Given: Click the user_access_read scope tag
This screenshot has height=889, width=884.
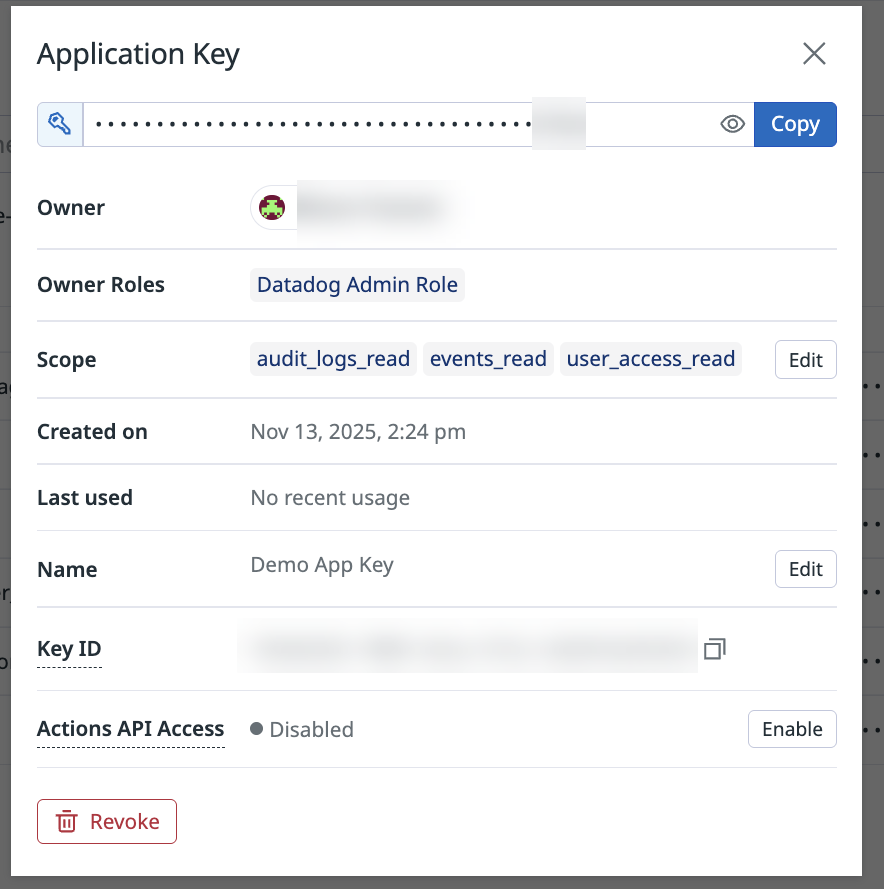Looking at the screenshot, I should click(x=650, y=359).
